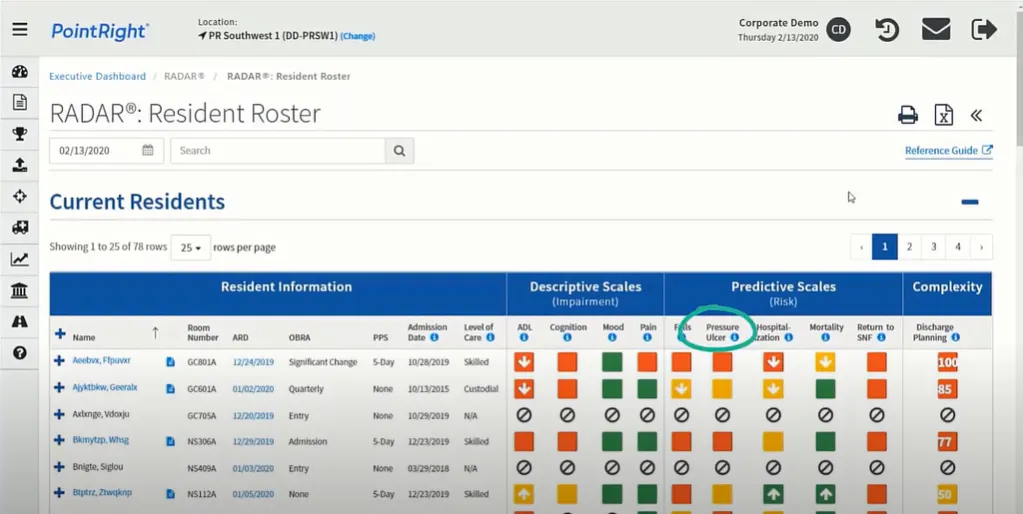The height and width of the screenshot is (514, 1023).
Task: Open Executive Dashboard breadcrumb
Action: click(x=98, y=76)
